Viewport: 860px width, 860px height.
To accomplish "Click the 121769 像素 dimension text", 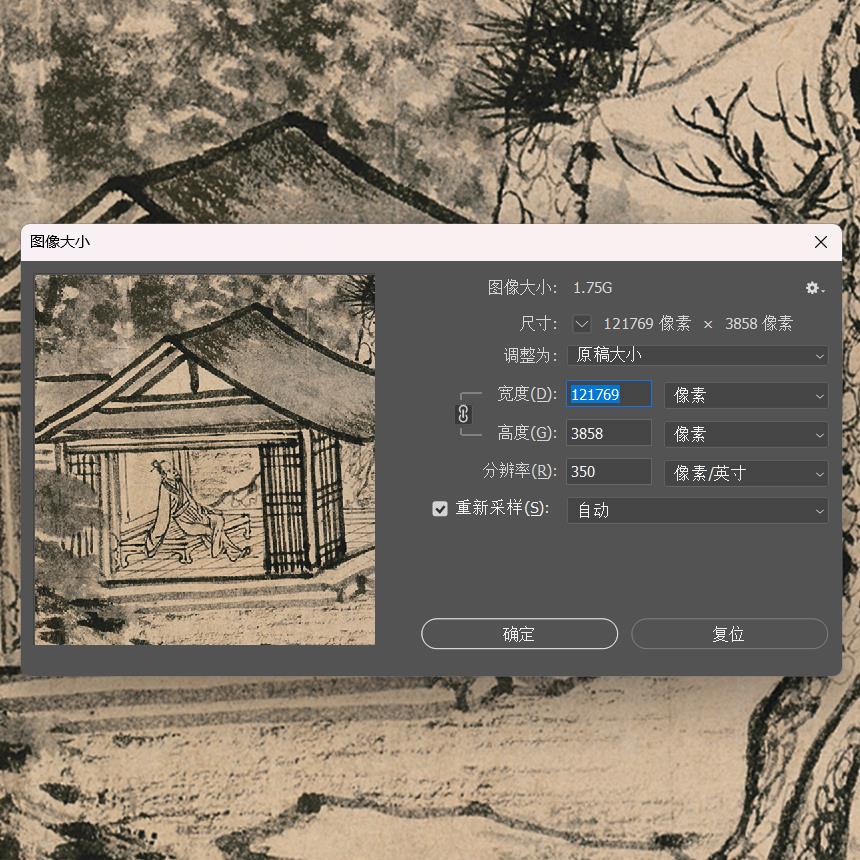I will point(647,324).
